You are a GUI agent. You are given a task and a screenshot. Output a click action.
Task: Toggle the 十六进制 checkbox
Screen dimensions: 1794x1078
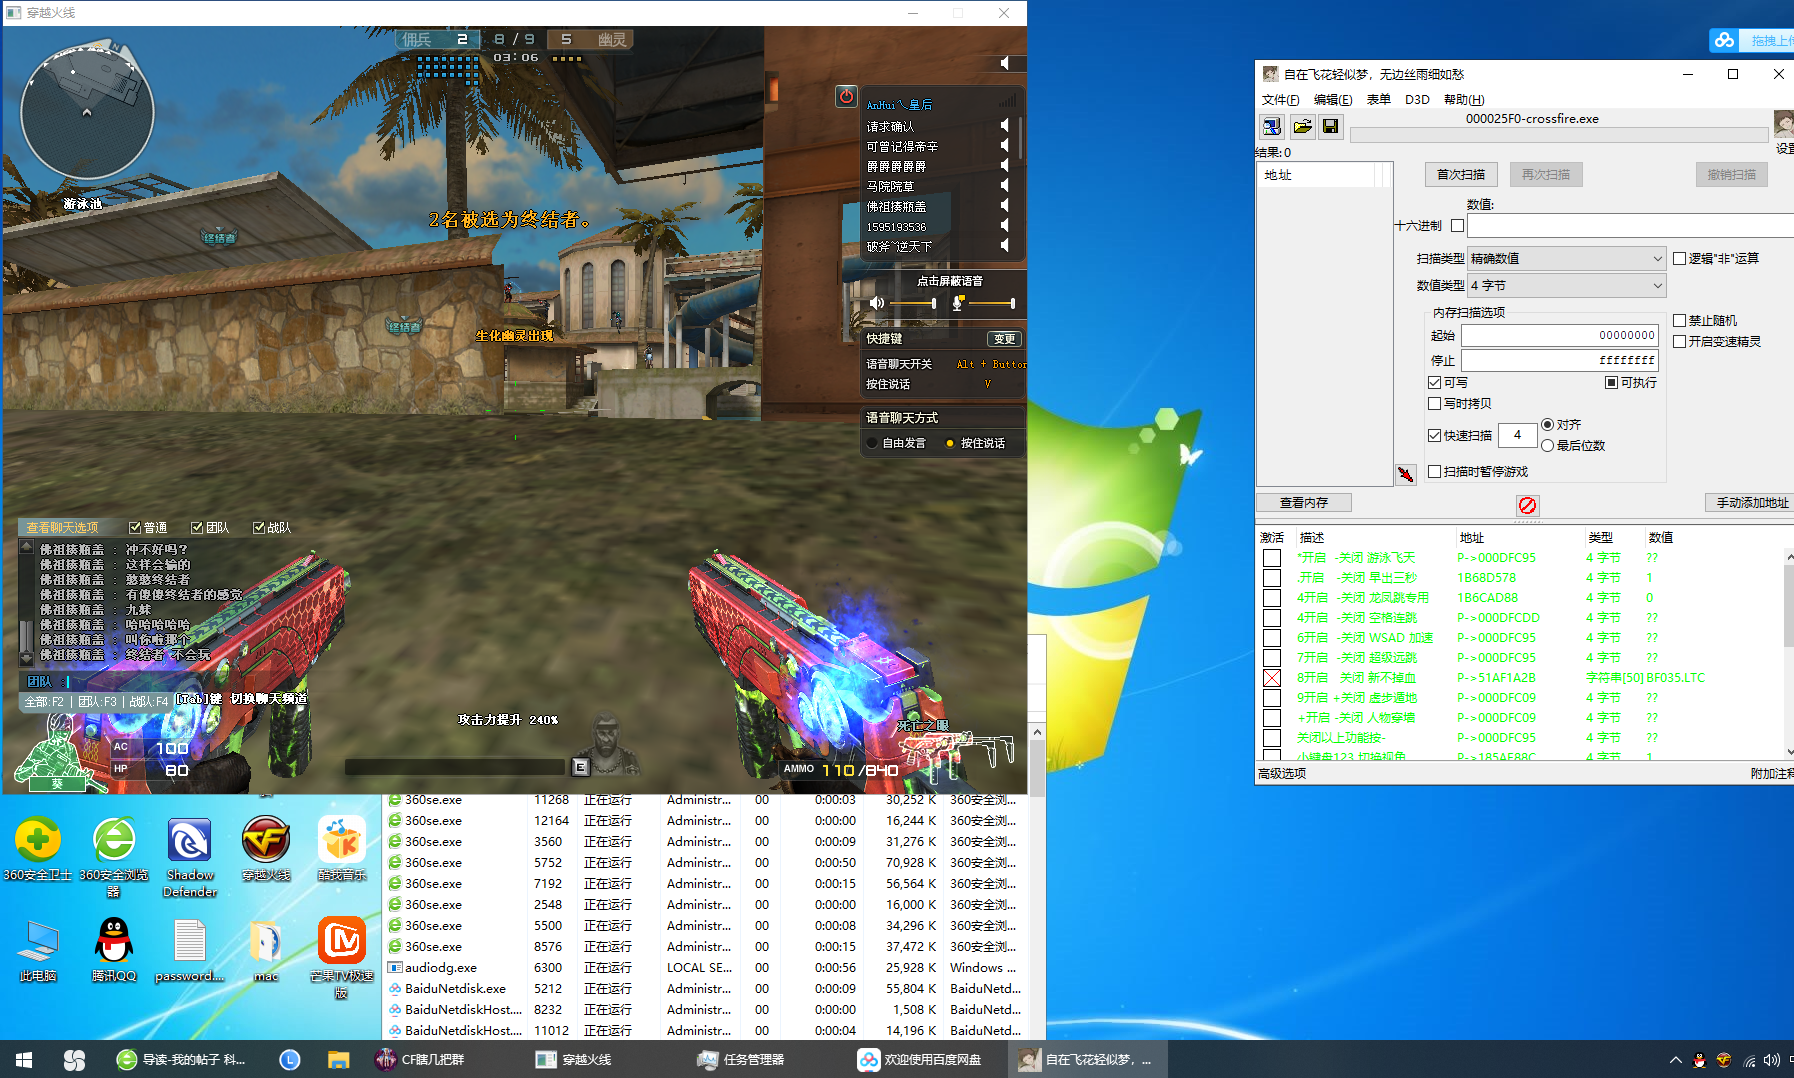pyautogui.click(x=1457, y=226)
